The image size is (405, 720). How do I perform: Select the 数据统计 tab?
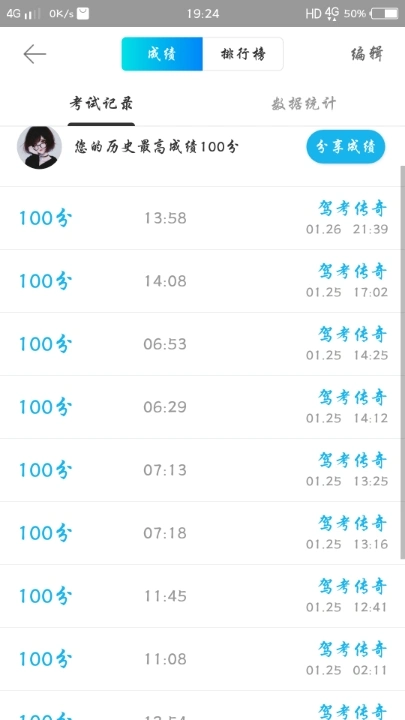[304, 104]
